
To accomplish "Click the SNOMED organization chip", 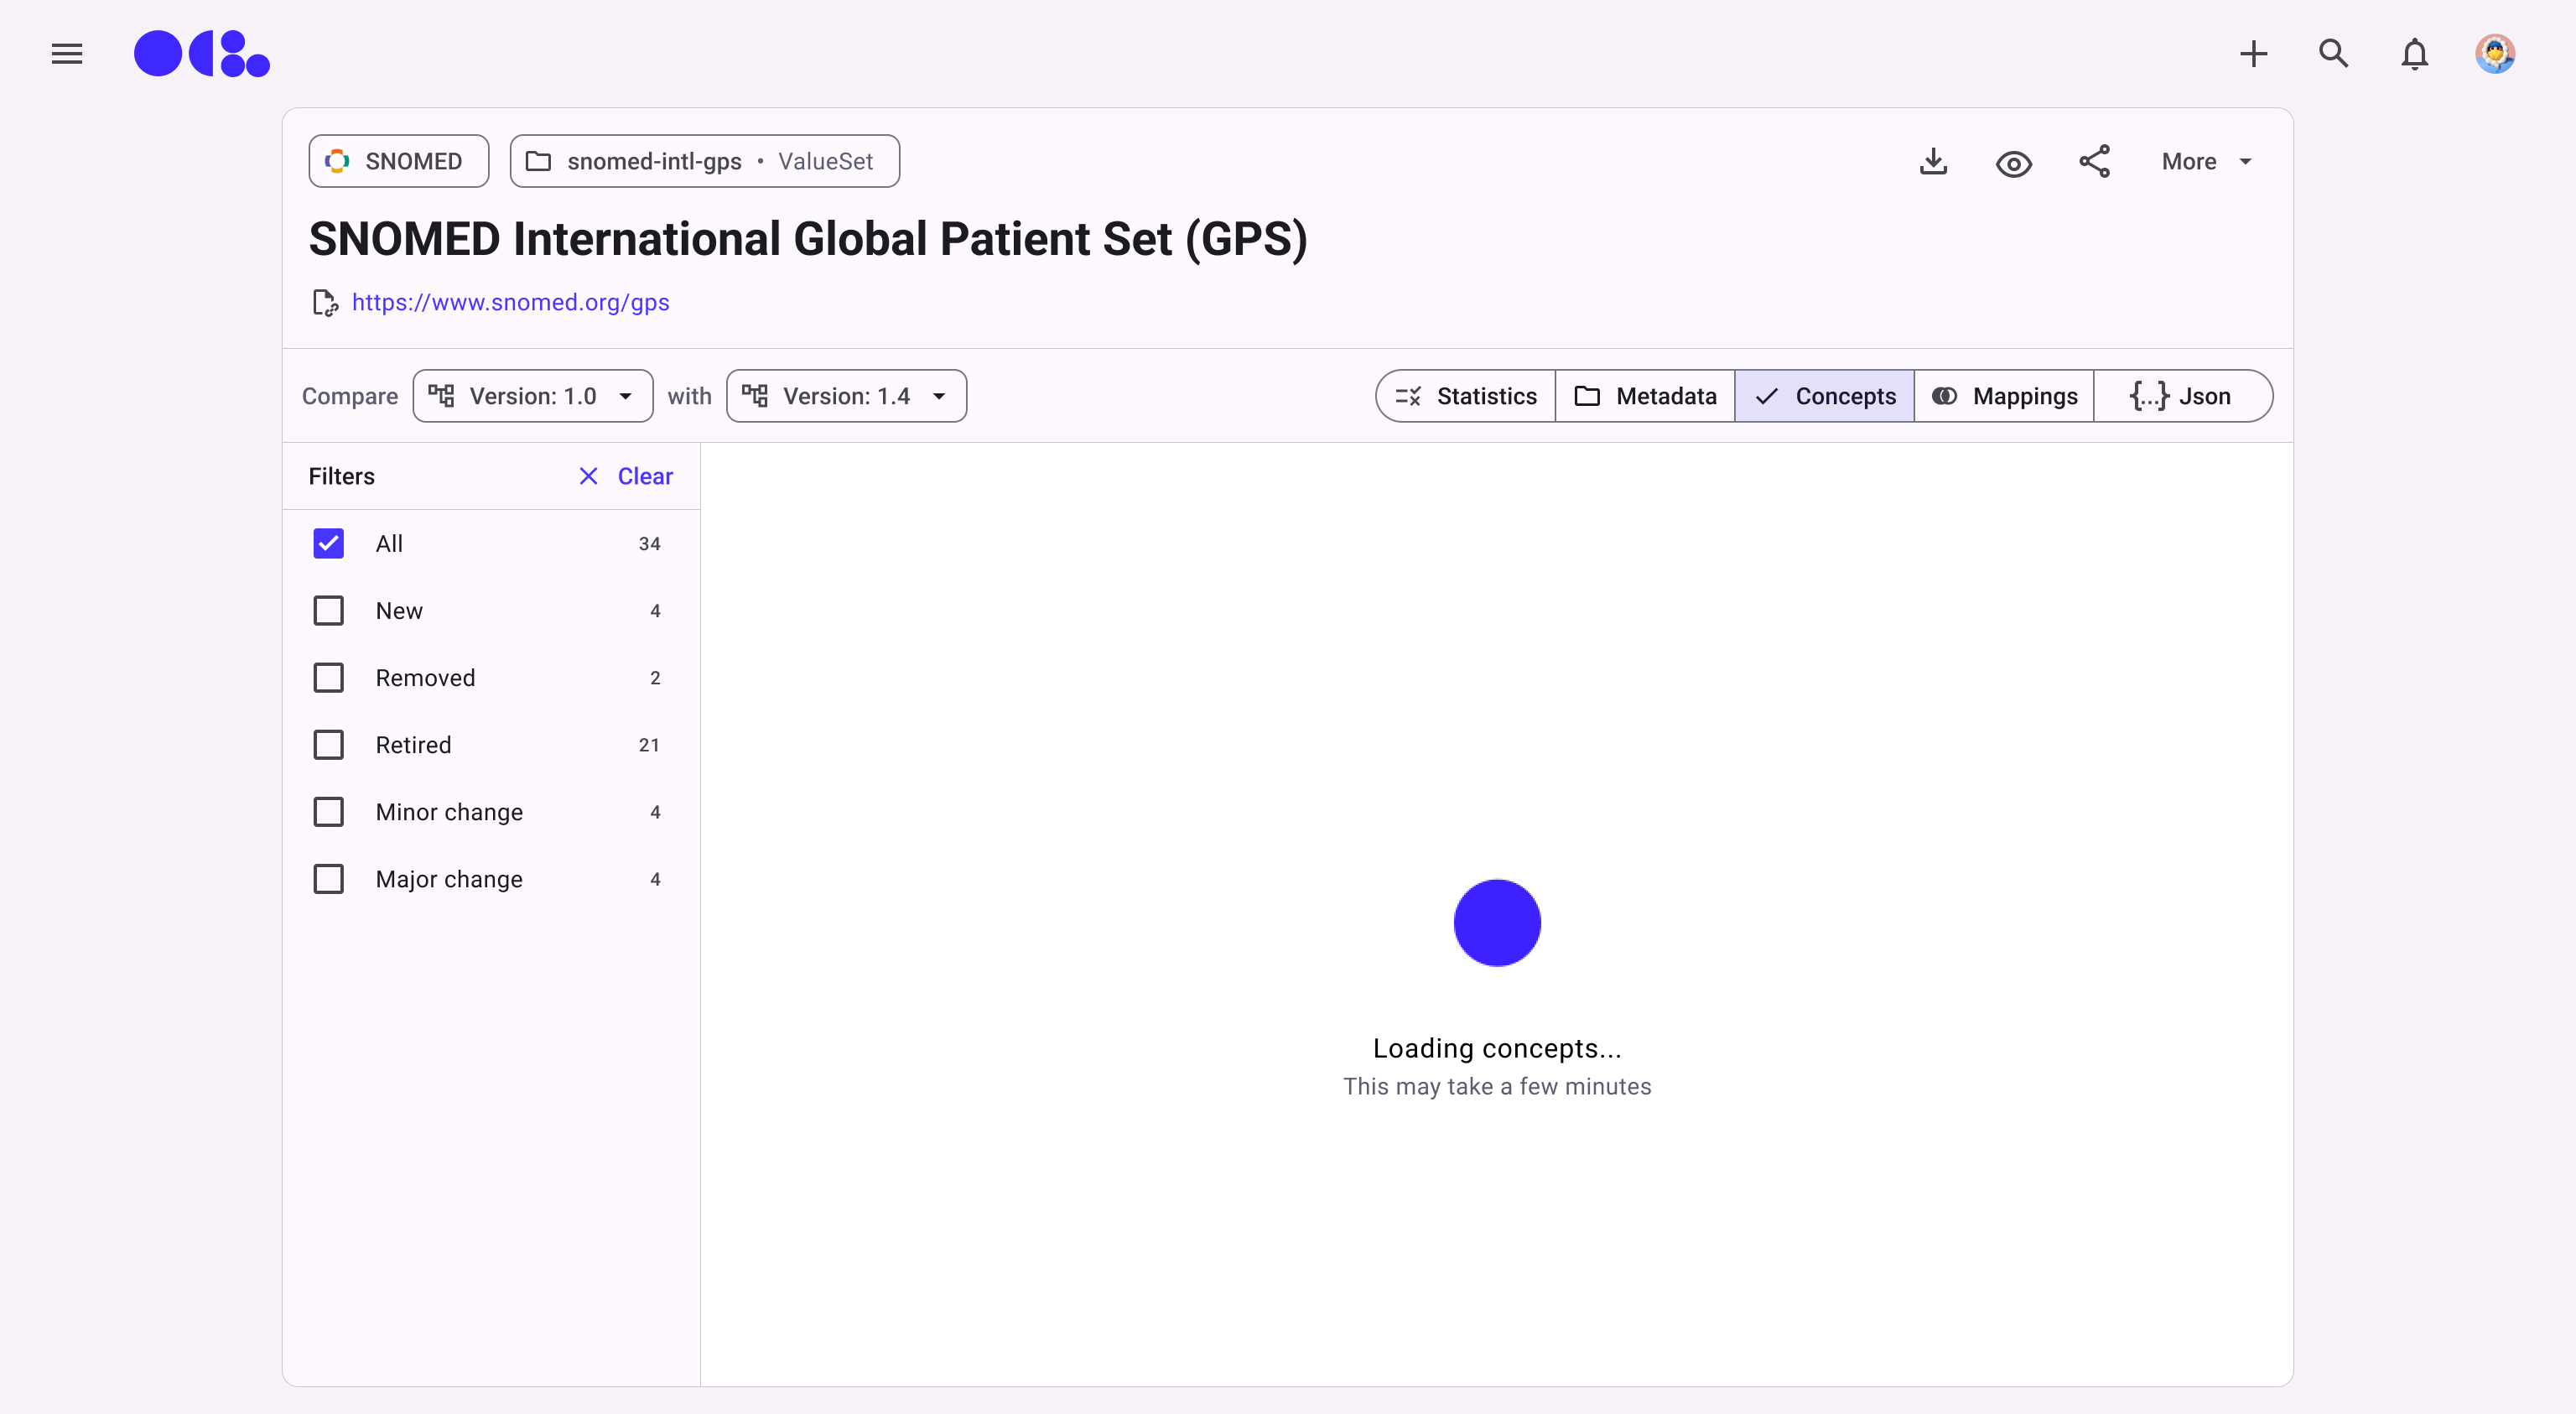I will [398, 162].
